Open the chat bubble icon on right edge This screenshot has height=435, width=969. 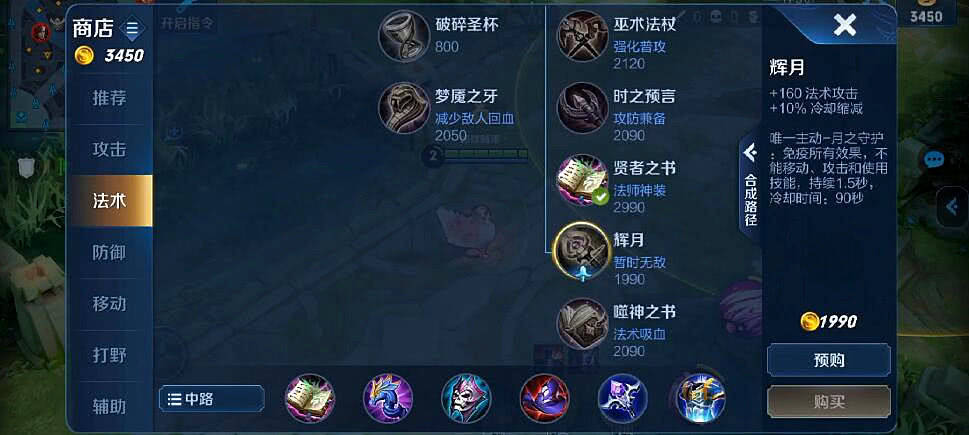point(933,160)
